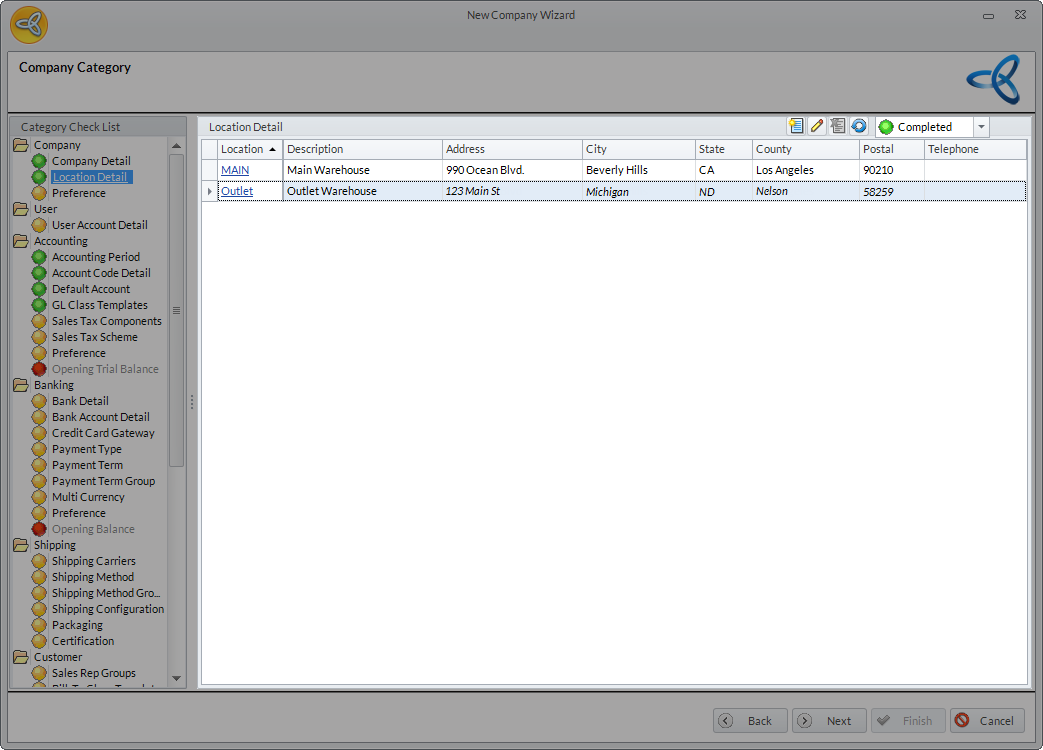
Task: Click the status icon beside Payment Term
Action: (x=39, y=465)
